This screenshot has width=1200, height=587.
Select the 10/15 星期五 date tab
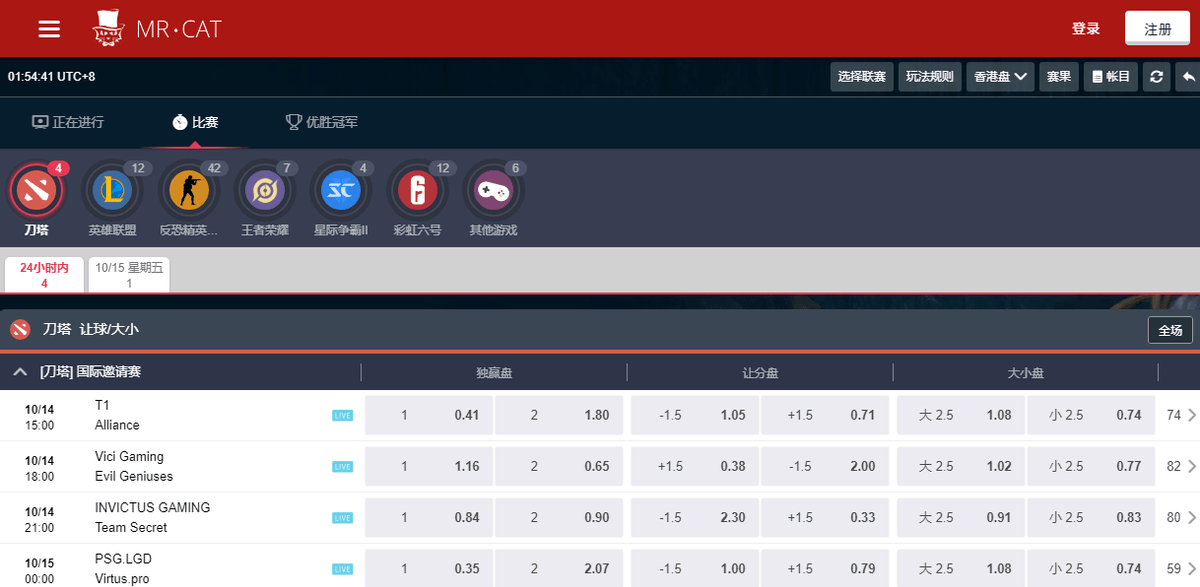point(129,275)
